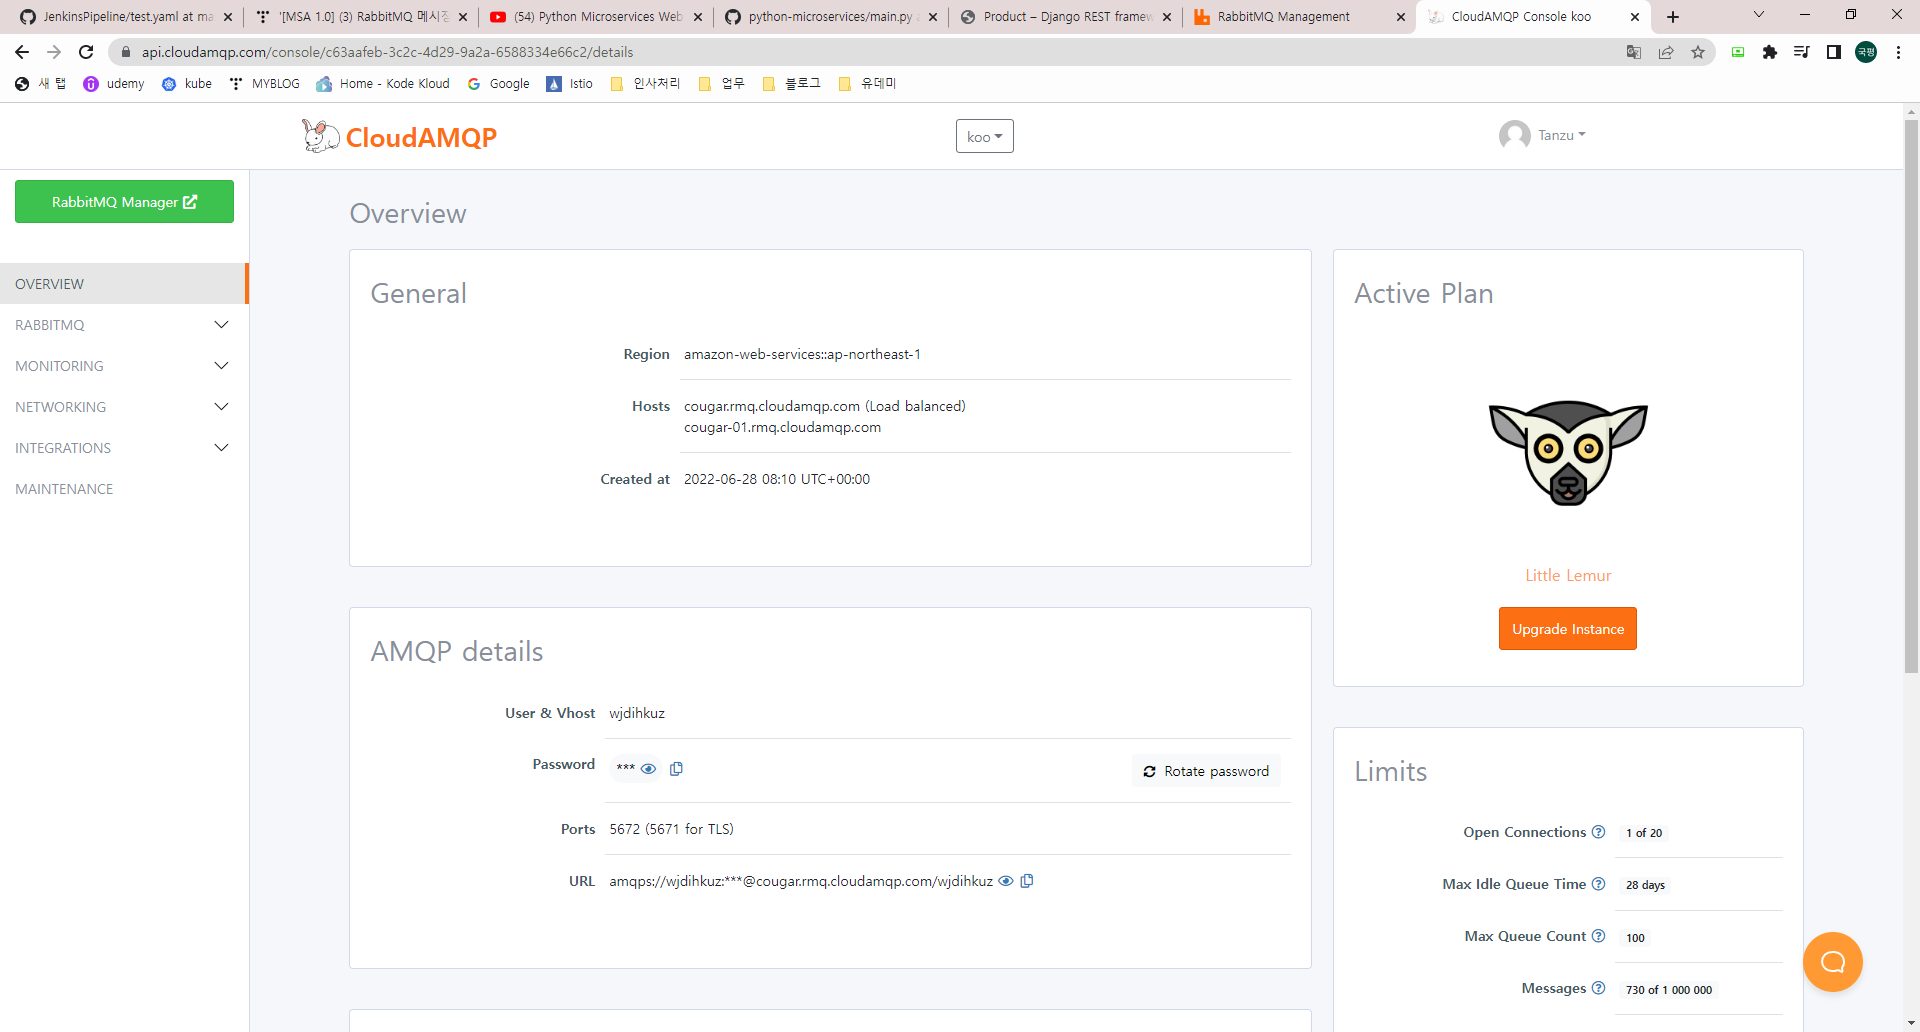The height and width of the screenshot is (1032, 1920).
Task: Click the lemur plan image
Action: [1567, 453]
